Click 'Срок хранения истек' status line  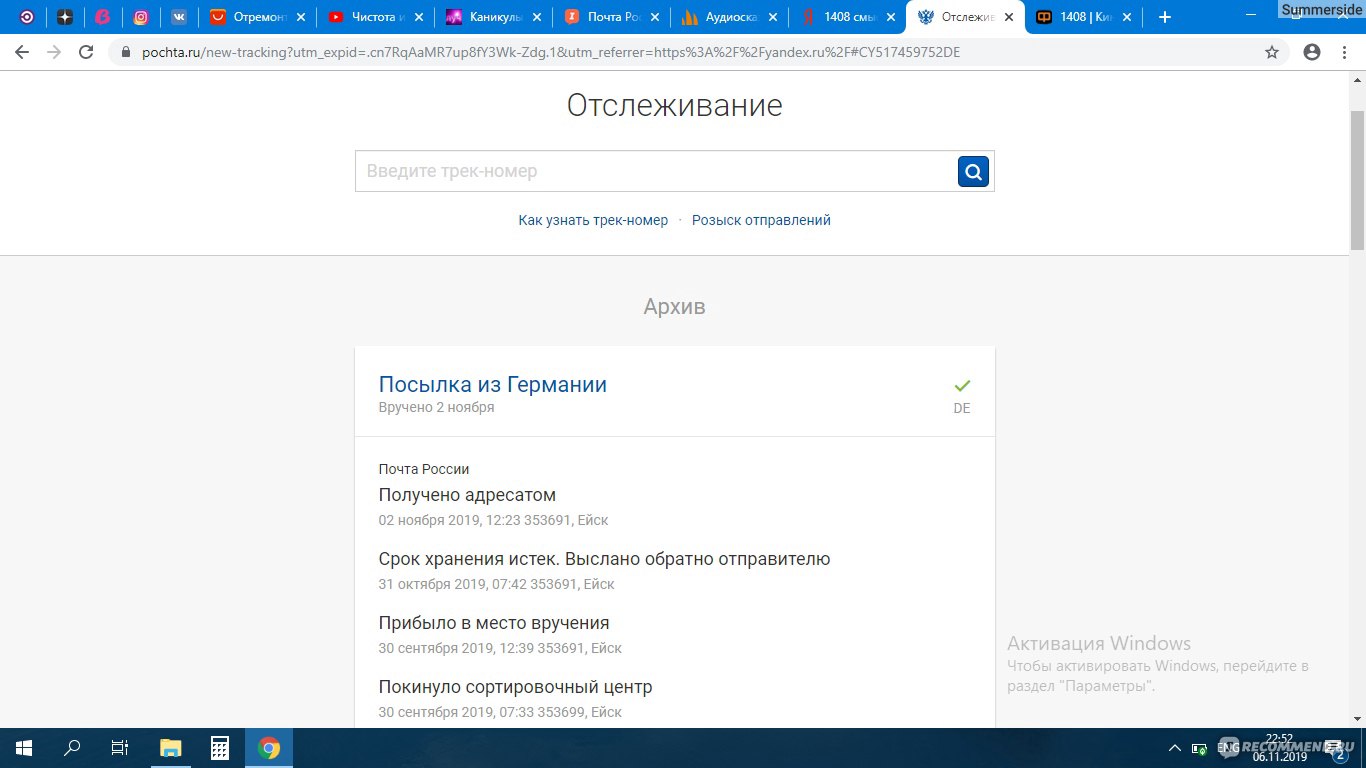point(604,559)
